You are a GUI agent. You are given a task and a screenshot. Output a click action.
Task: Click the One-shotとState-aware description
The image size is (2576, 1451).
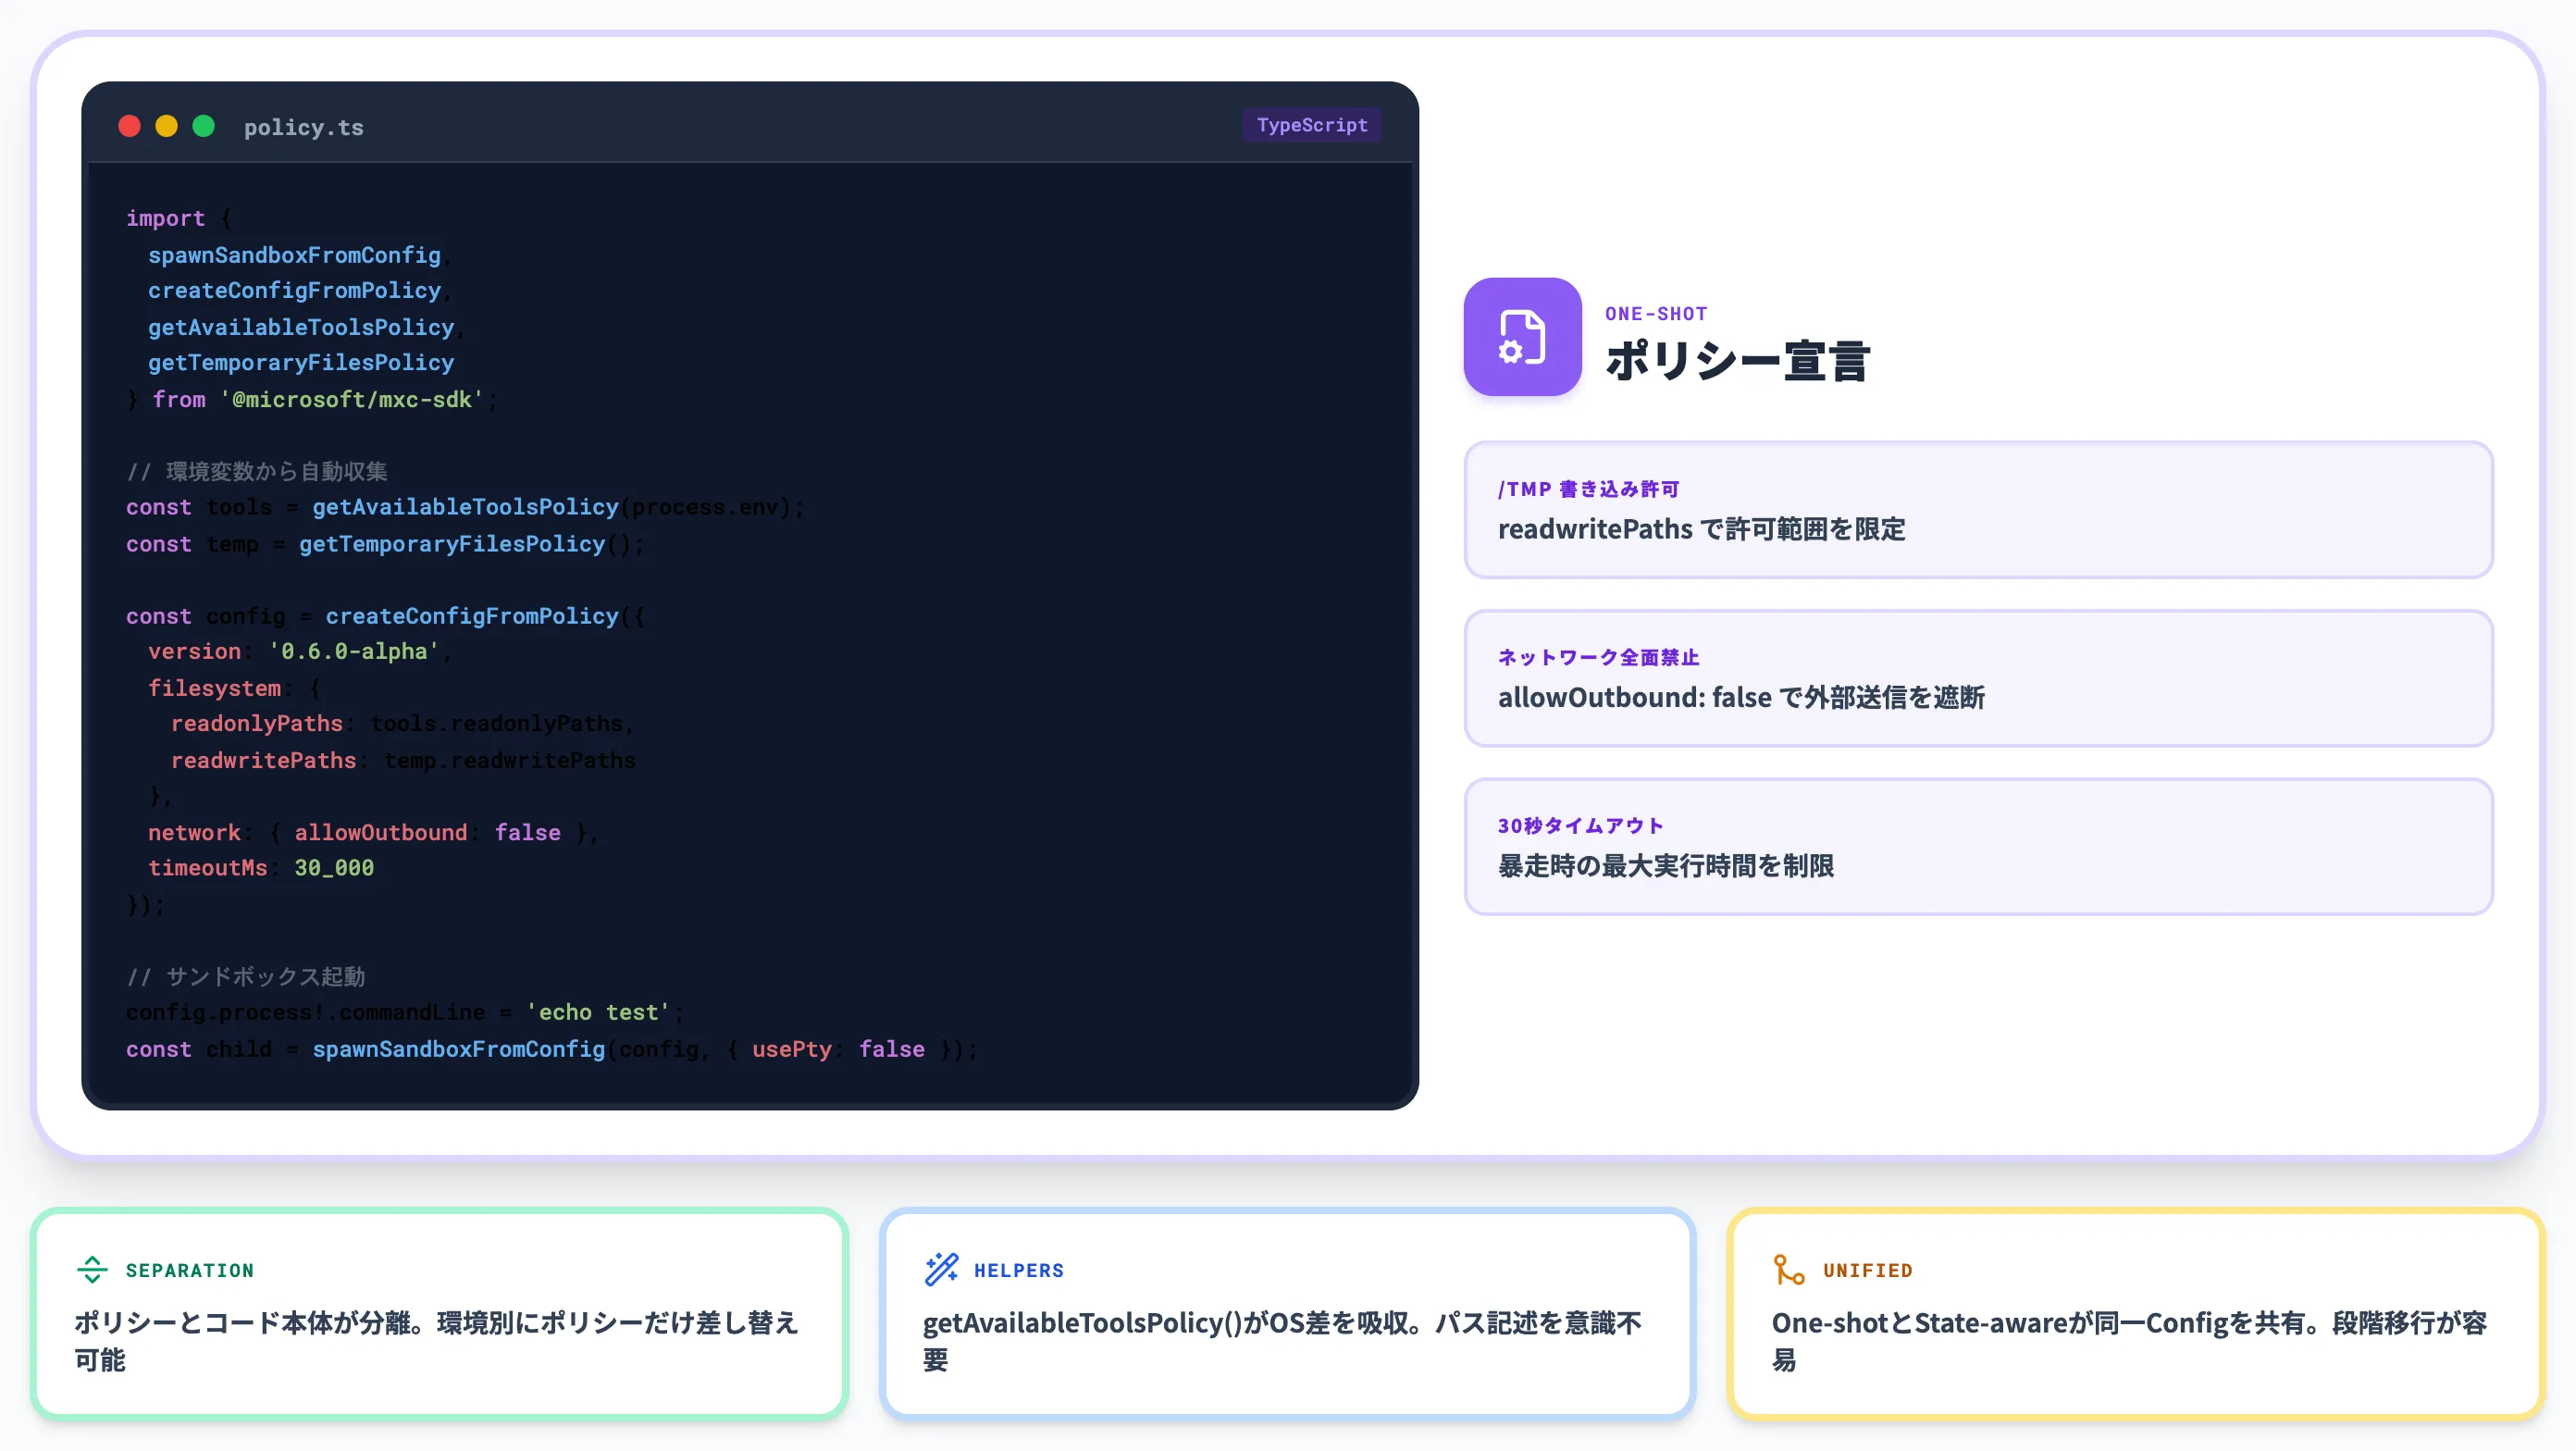2129,1341
